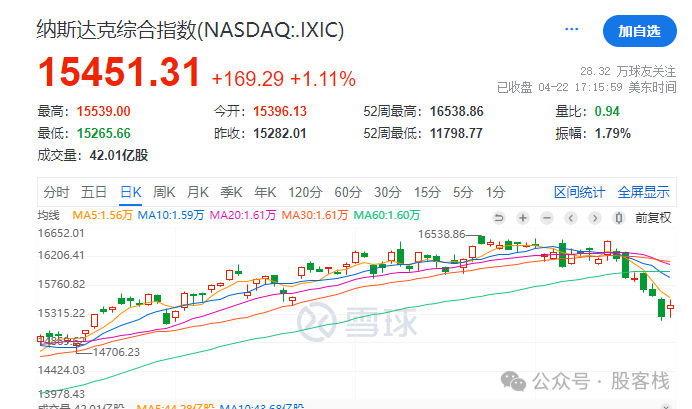Select the 年K chart tab
692x409 pixels.
coord(265,192)
